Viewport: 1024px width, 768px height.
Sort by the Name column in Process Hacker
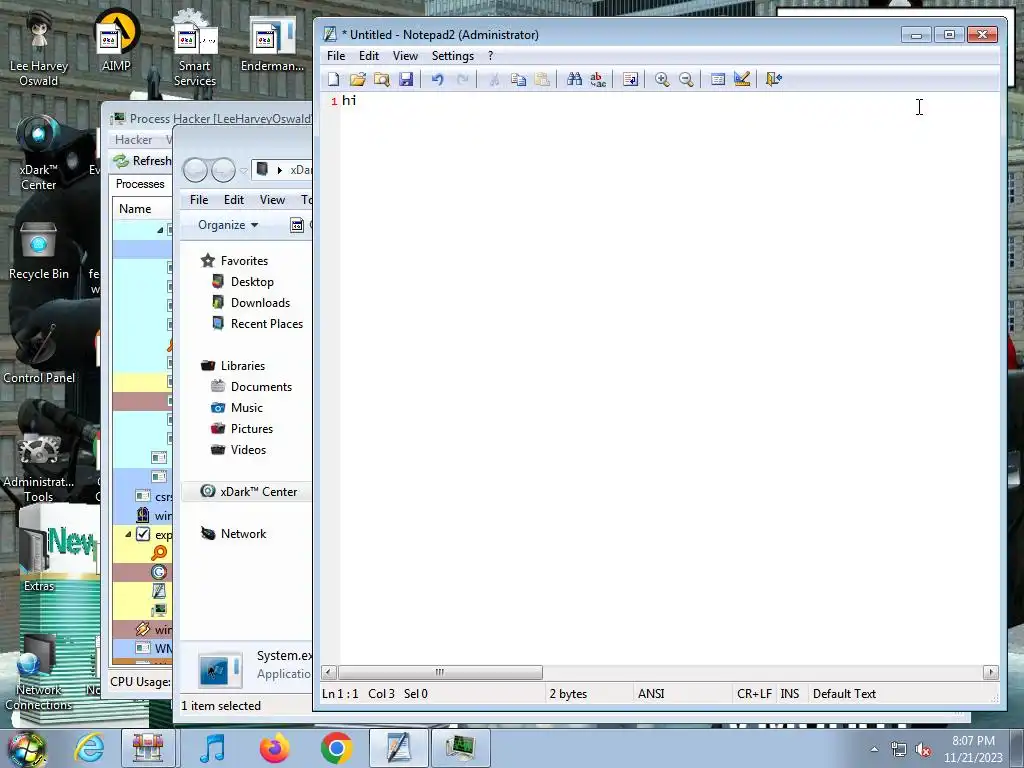click(135, 209)
